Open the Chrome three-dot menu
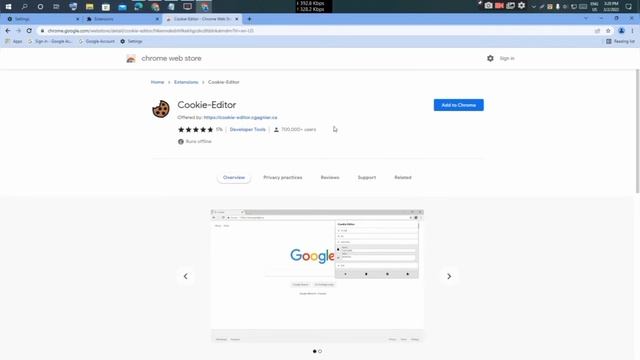This screenshot has width=640, height=360. coord(632,31)
